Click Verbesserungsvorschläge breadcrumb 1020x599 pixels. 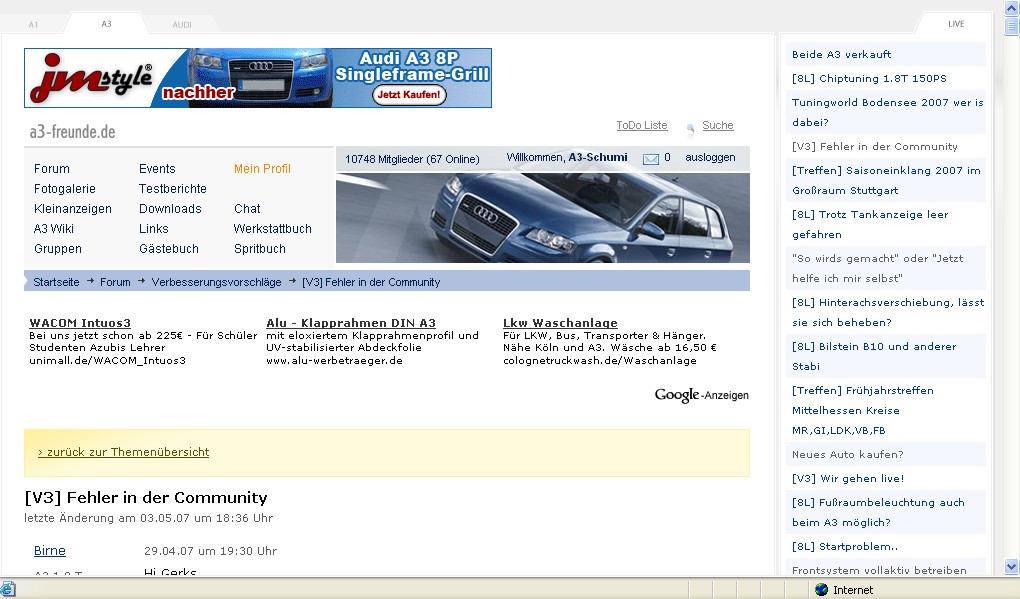[x=216, y=282]
